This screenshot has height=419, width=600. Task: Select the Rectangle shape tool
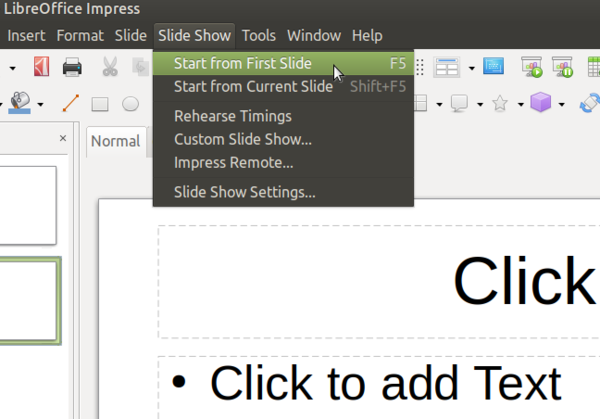click(100, 104)
